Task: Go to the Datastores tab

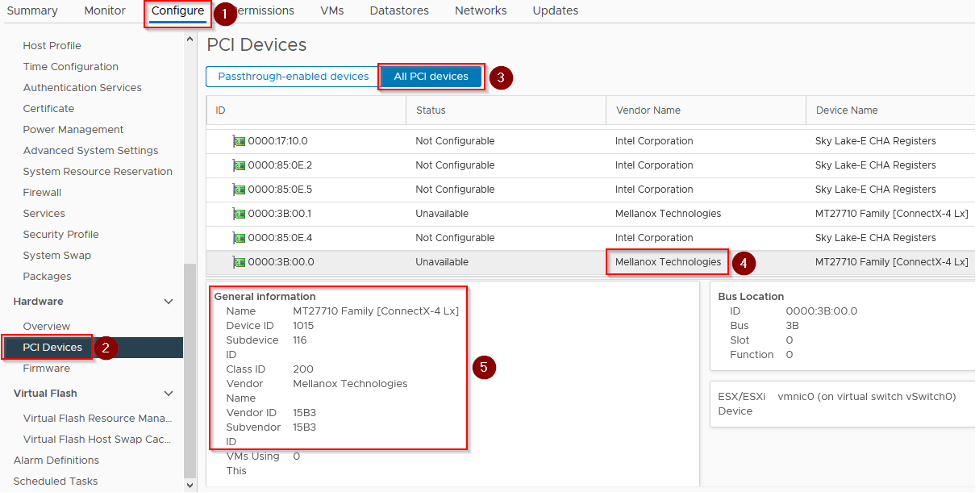Action: 399,11
